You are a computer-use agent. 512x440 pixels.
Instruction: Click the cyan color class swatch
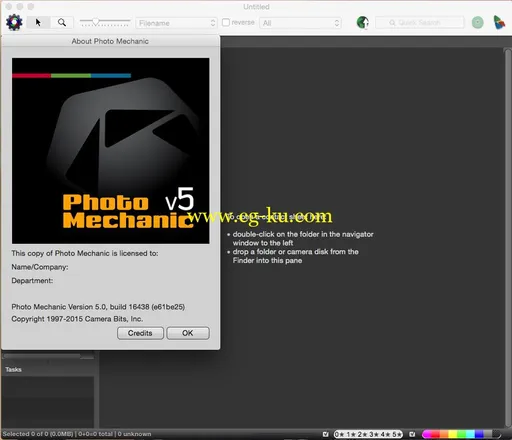(470, 434)
